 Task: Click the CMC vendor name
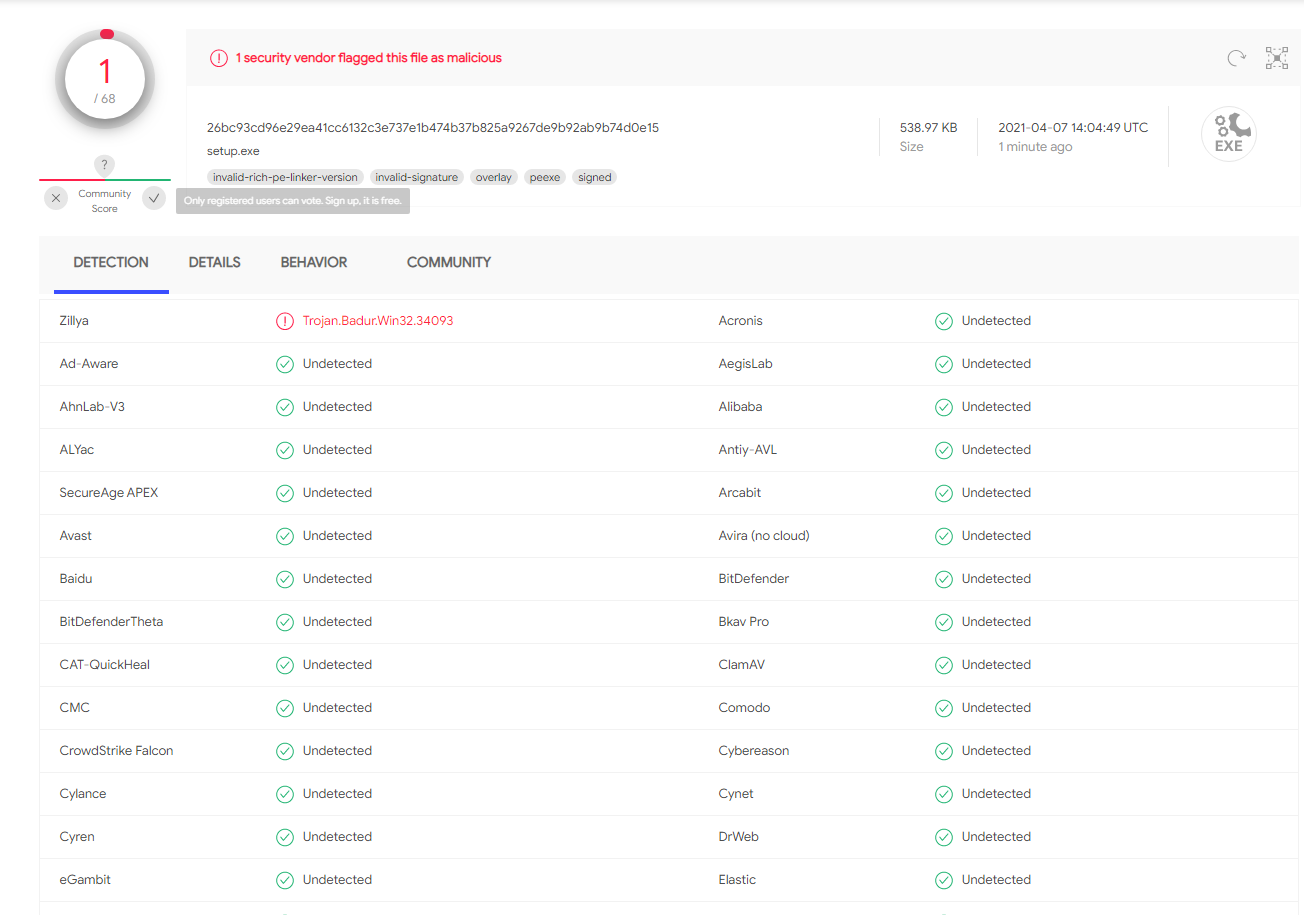[x=75, y=708]
